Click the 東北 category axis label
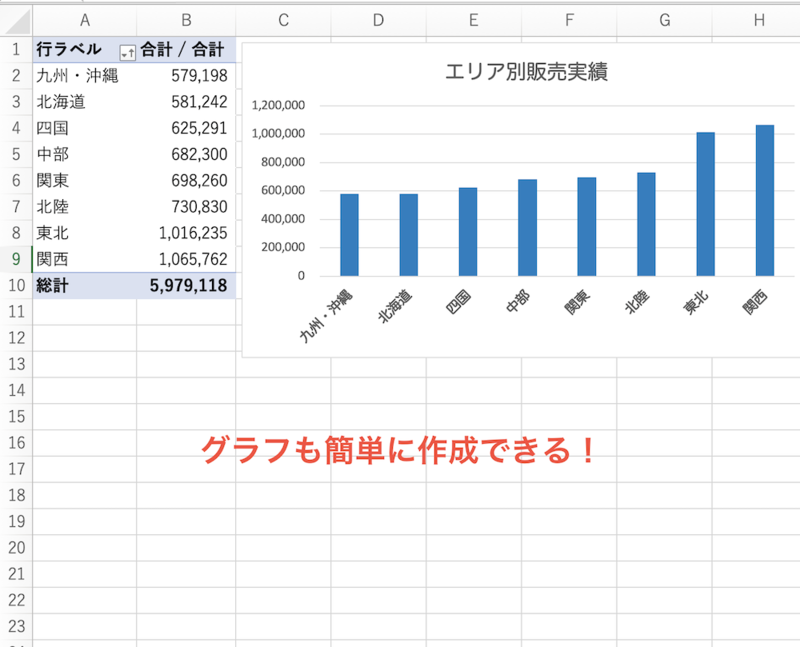800x647 pixels. (695, 302)
